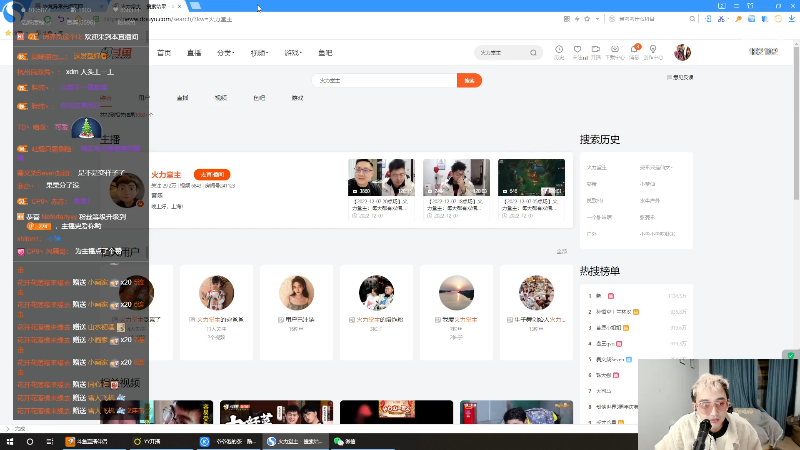Expand the small arrow beside scissors icon
The height and width of the screenshot is (450, 800).
pyautogui.click(x=728, y=19)
